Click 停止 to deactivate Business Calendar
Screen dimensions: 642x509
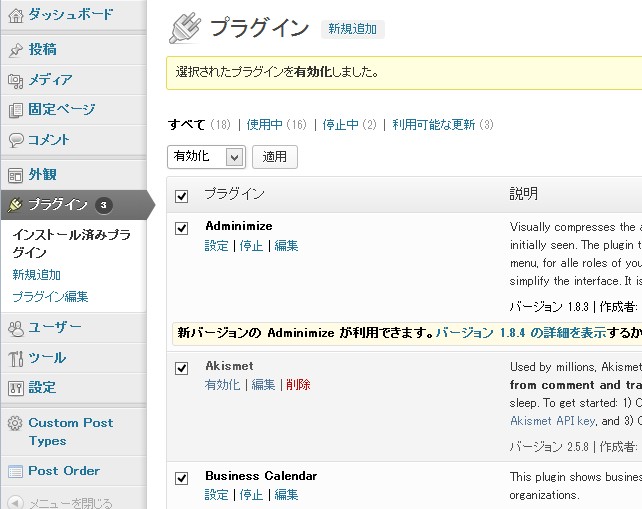pyautogui.click(x=251, y=495)
